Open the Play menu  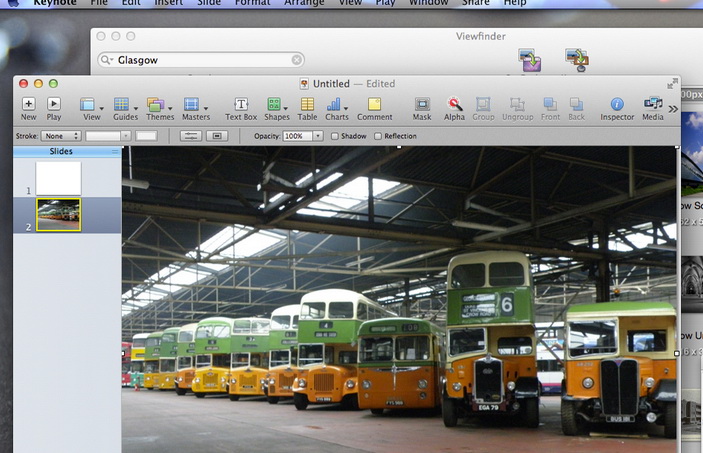point(386,3)
